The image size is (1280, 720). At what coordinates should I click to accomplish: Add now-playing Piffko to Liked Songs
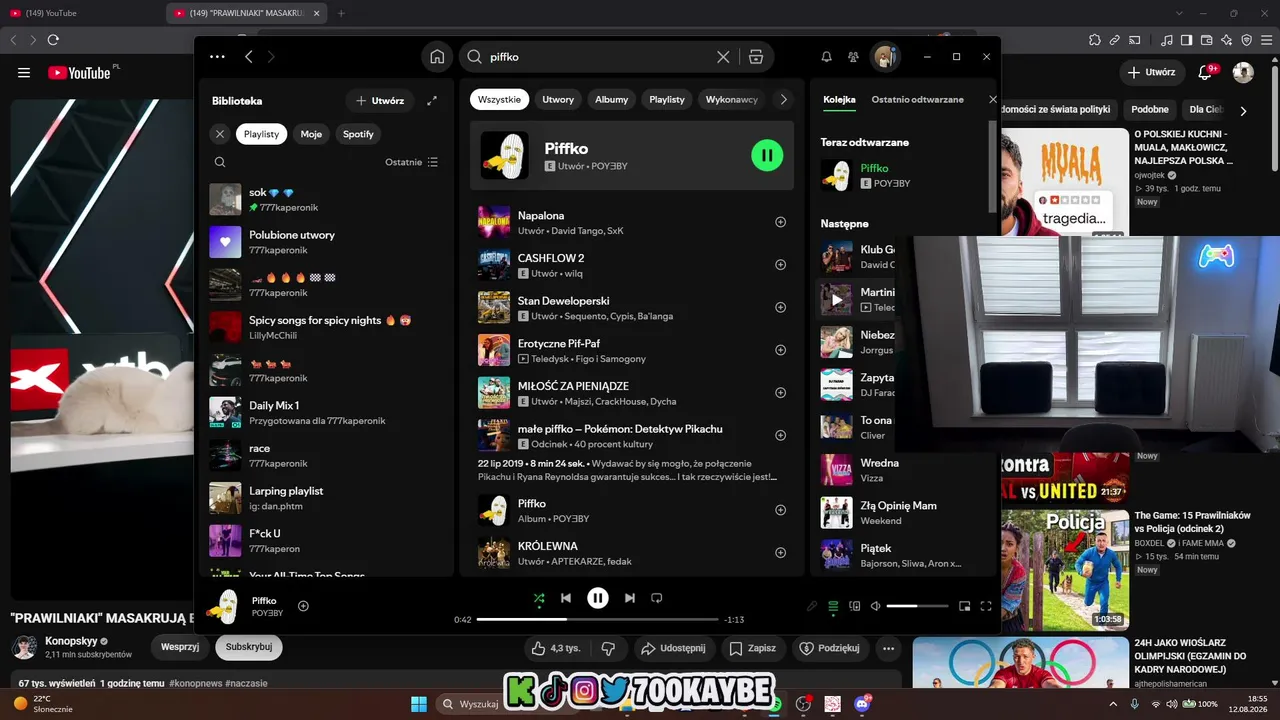coord(303,606)
